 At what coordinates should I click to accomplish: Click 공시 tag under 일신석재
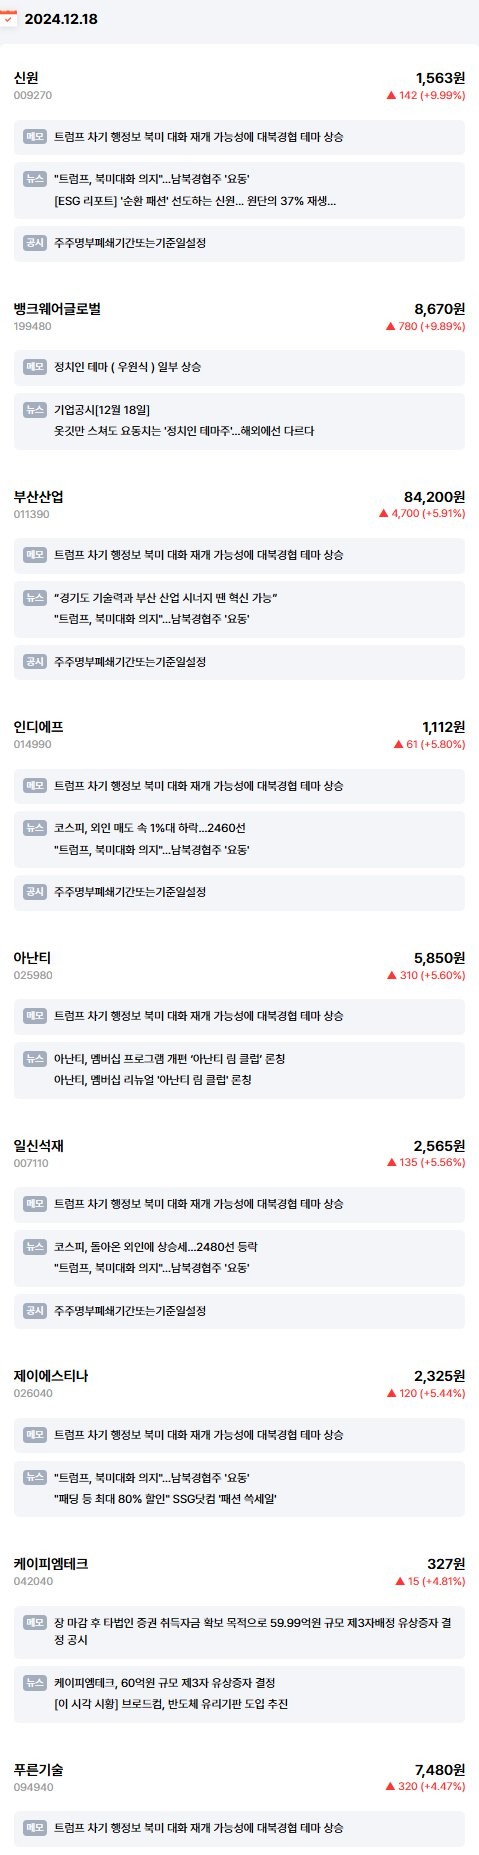click(35, 1310)
